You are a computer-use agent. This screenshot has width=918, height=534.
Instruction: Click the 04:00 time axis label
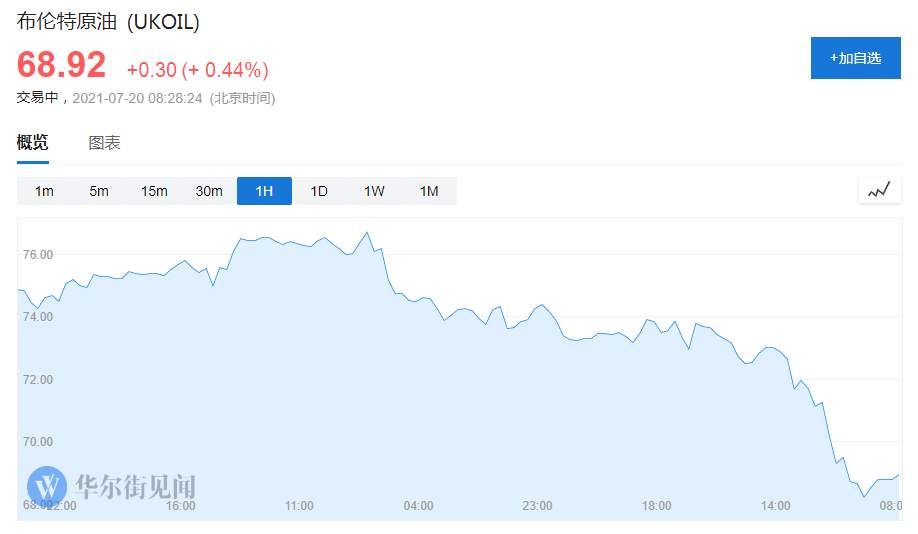(419, 505)
